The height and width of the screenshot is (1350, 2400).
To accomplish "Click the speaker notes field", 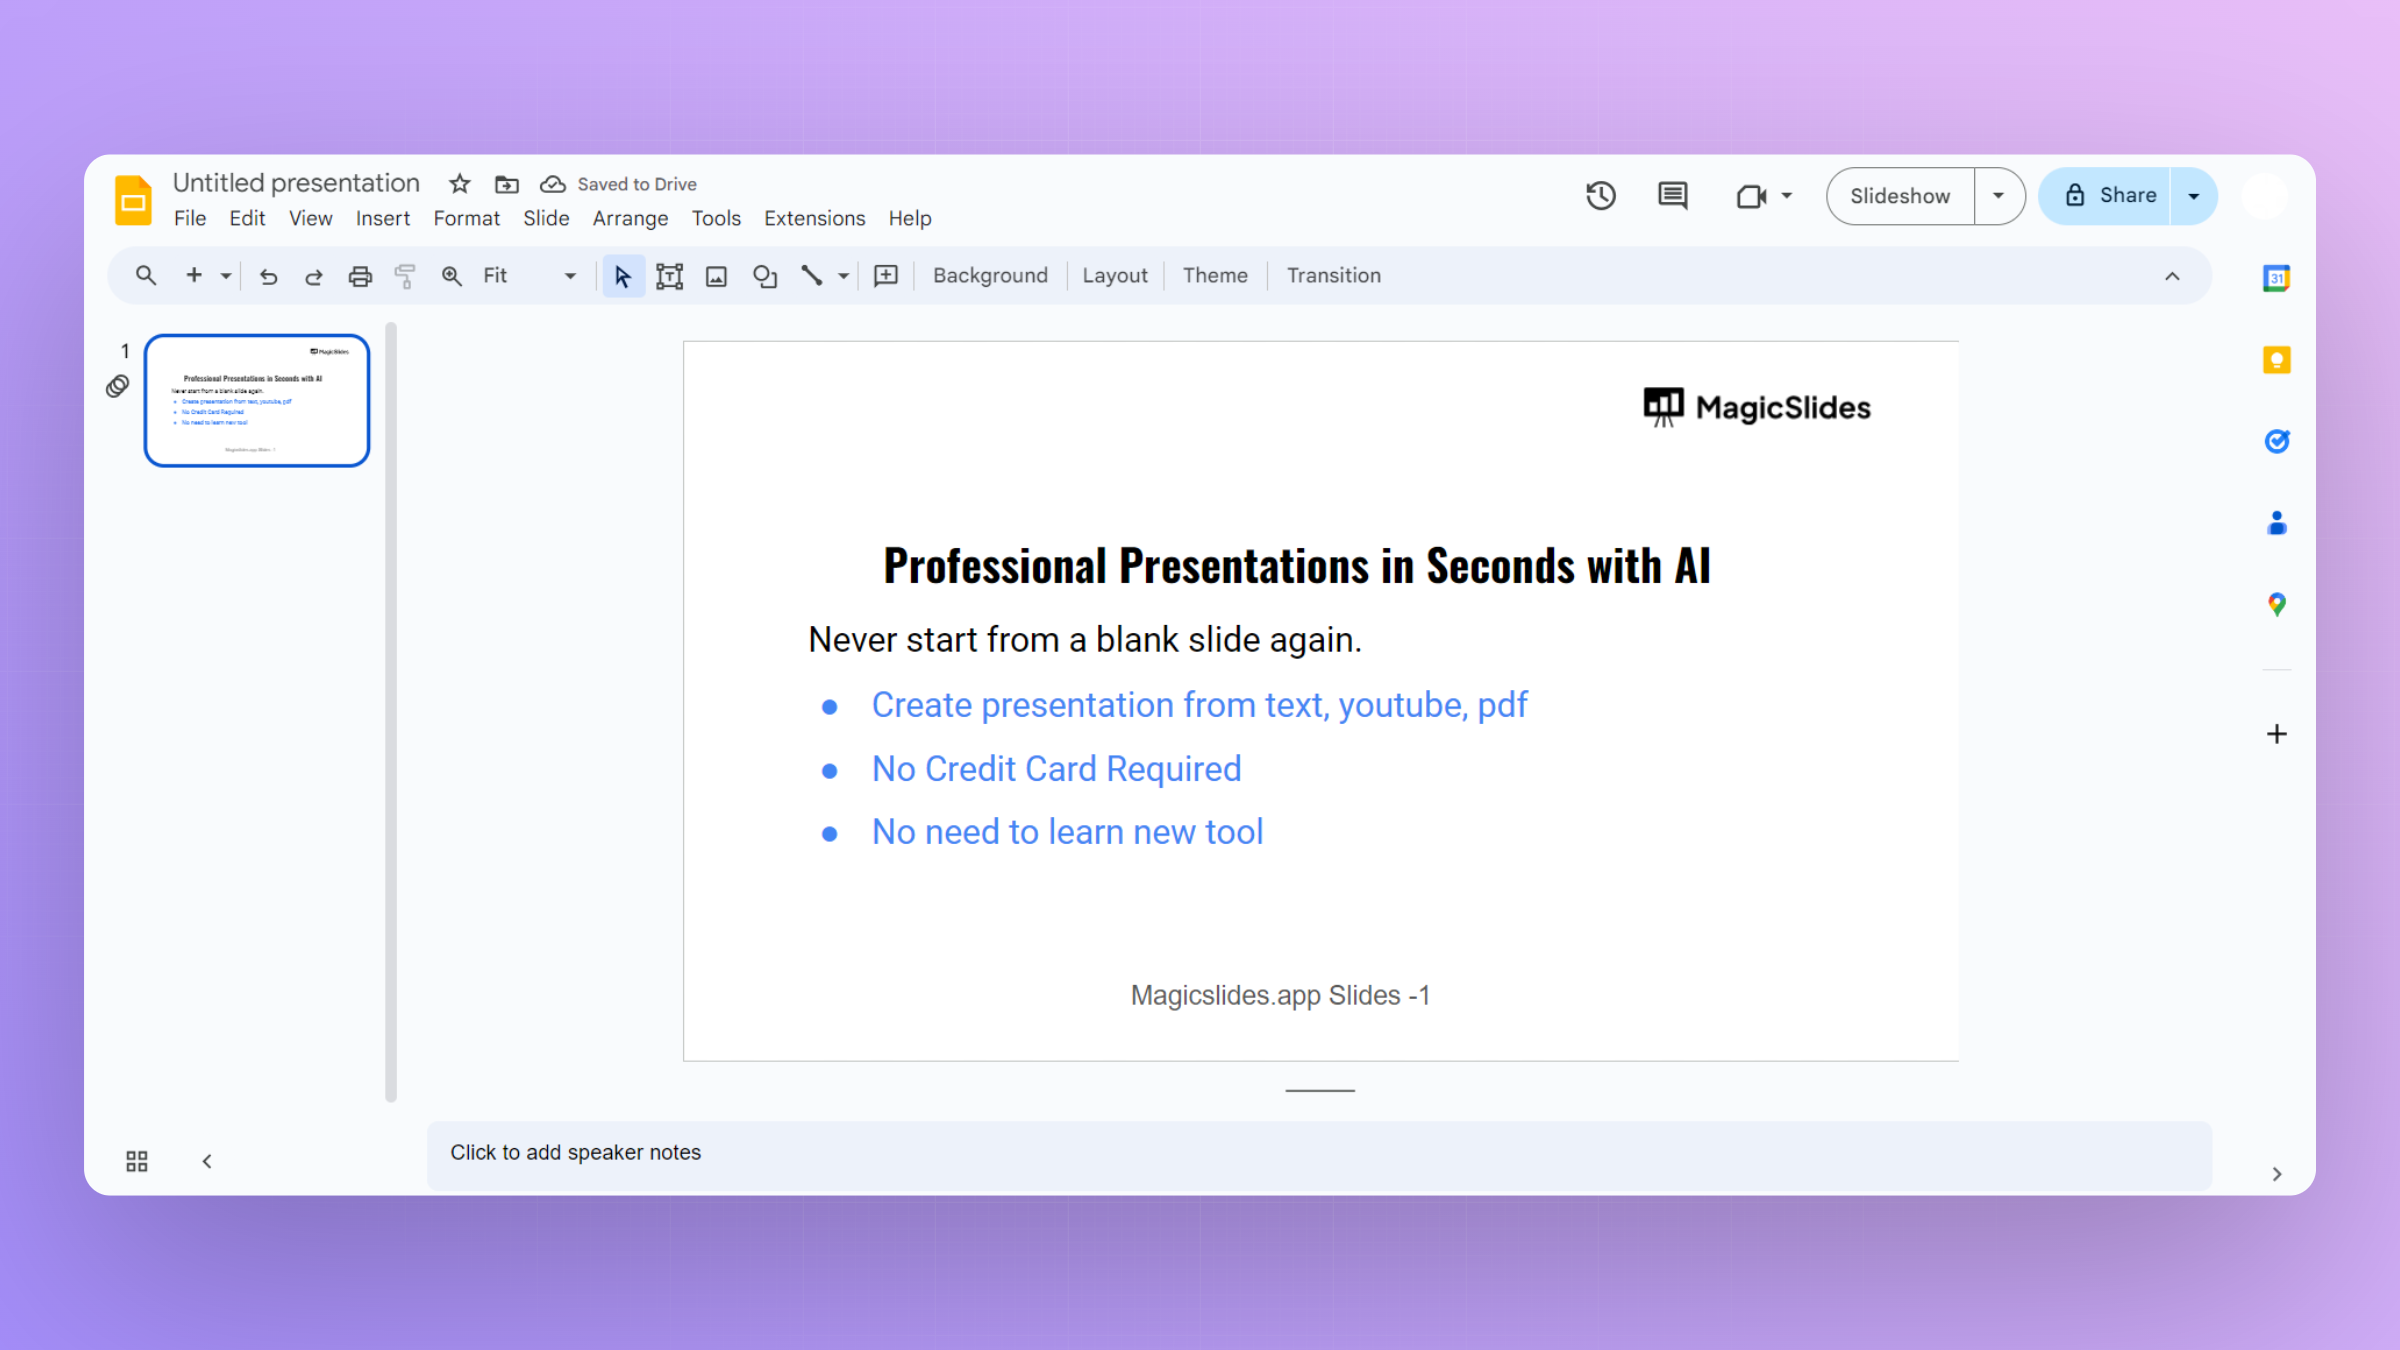I will tap(1318, 1153).
